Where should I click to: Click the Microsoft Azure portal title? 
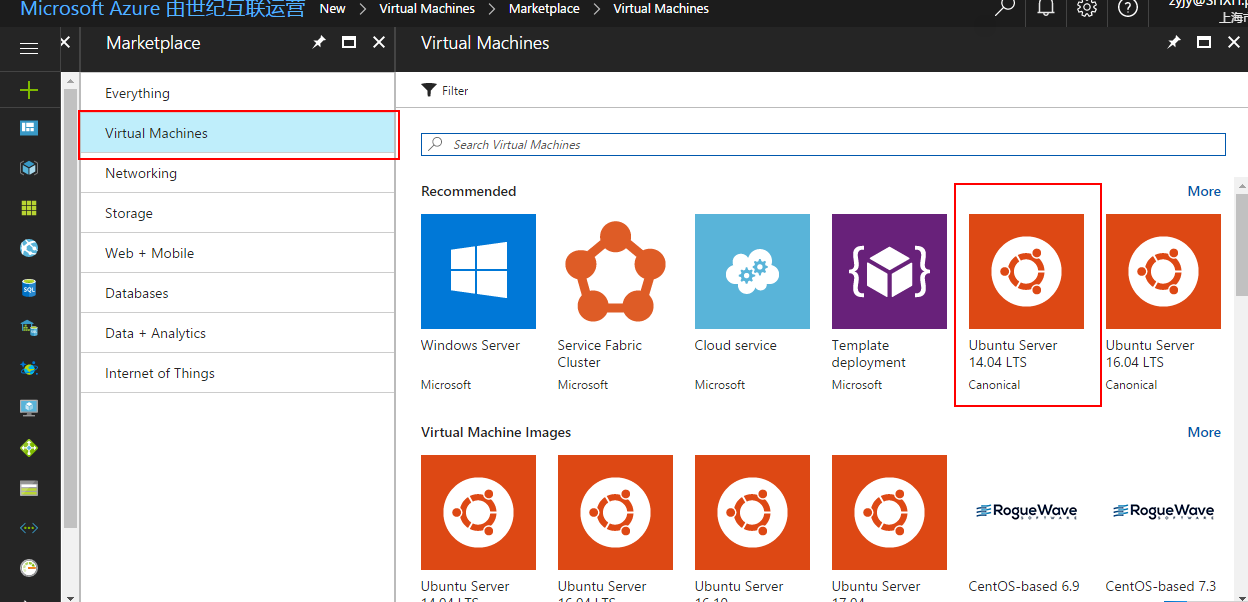pos(163,9)
